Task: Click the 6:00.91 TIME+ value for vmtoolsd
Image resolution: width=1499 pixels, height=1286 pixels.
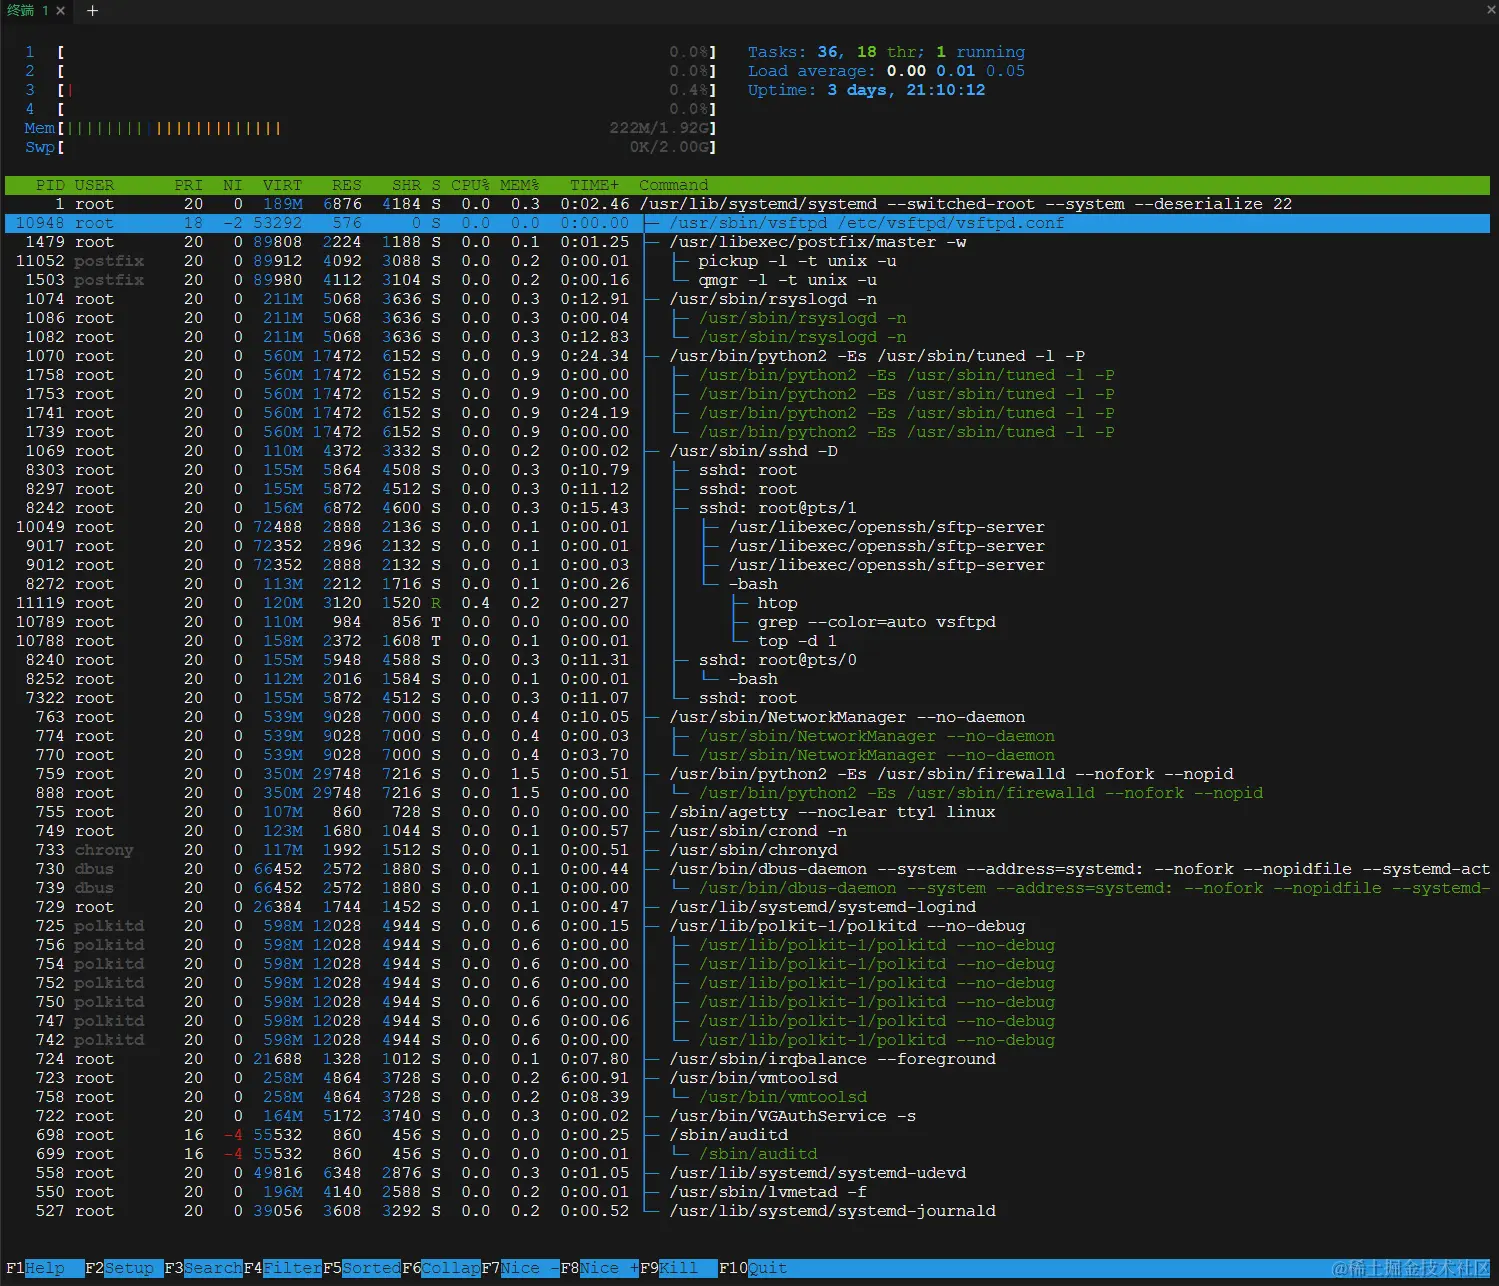Action: click(x=594, y=1078)
